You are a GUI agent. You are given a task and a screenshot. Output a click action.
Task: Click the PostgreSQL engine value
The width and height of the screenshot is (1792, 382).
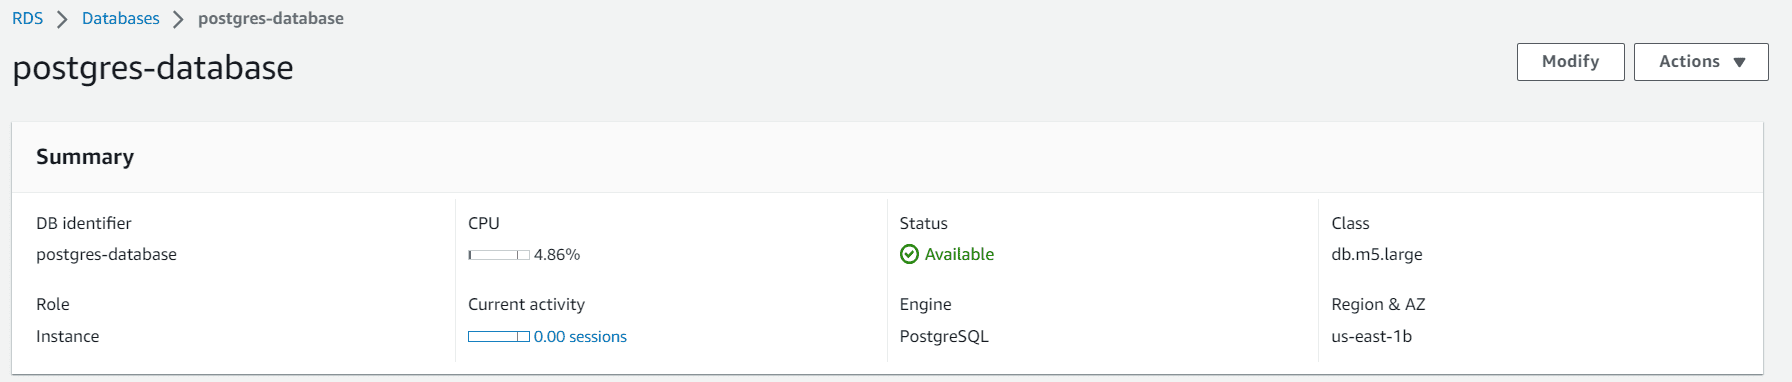coord(944,337)
